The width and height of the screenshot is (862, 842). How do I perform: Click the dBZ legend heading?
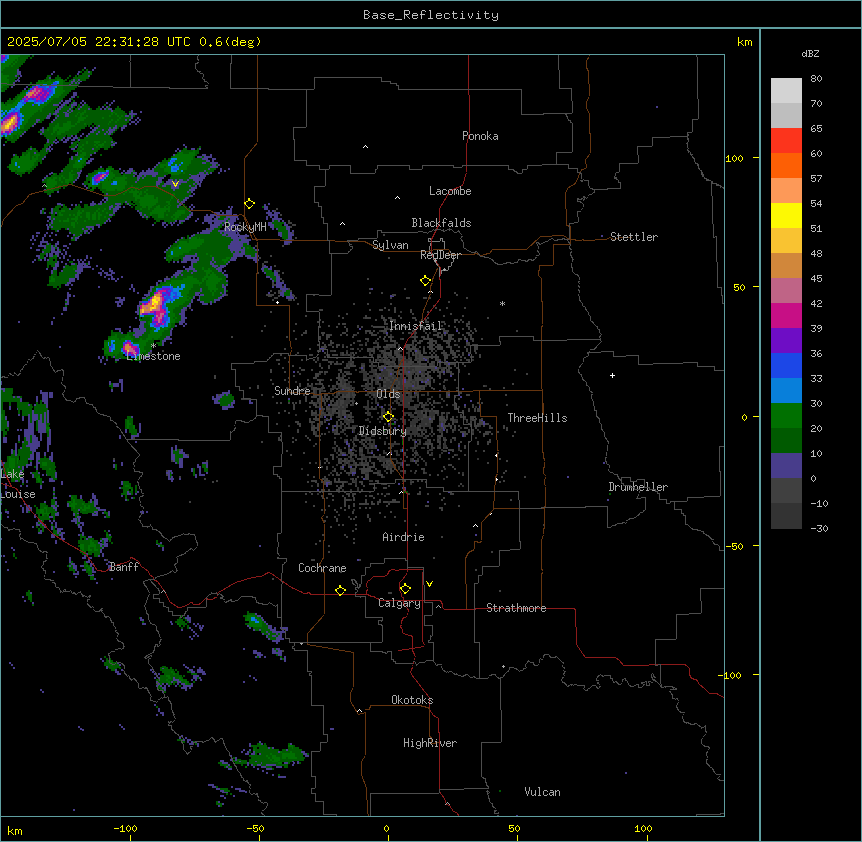click(x=810, y=54)
